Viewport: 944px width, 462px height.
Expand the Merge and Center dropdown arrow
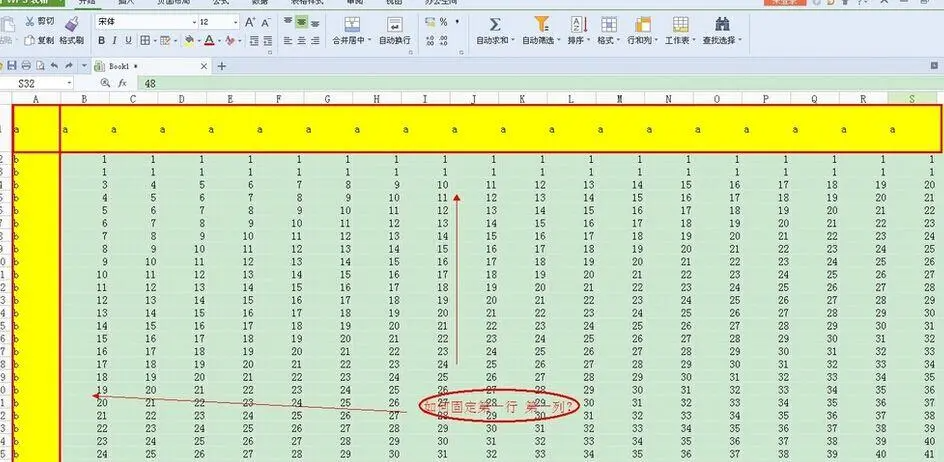pyautogui.click(x=370, y=41)
